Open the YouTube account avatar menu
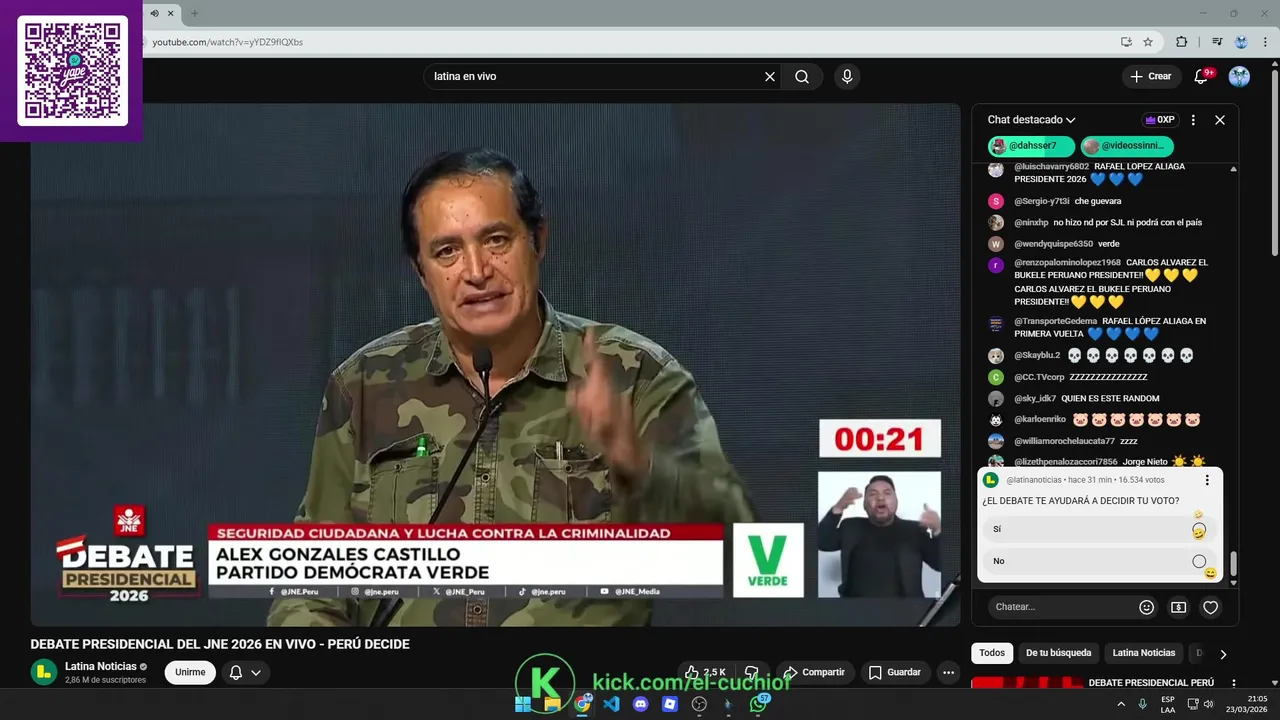This screenshot has width=1280, height=720. [x=1239, y=77]
